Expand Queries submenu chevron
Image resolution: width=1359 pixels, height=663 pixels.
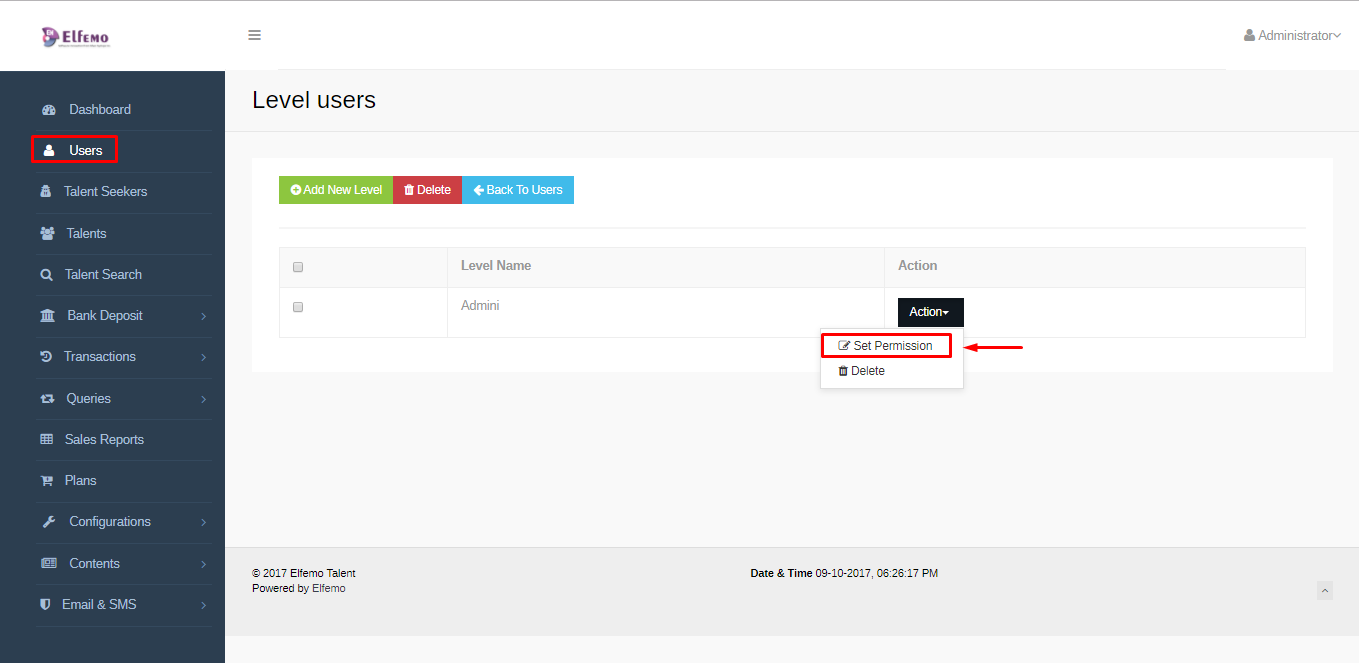click(x=203, y=399)
